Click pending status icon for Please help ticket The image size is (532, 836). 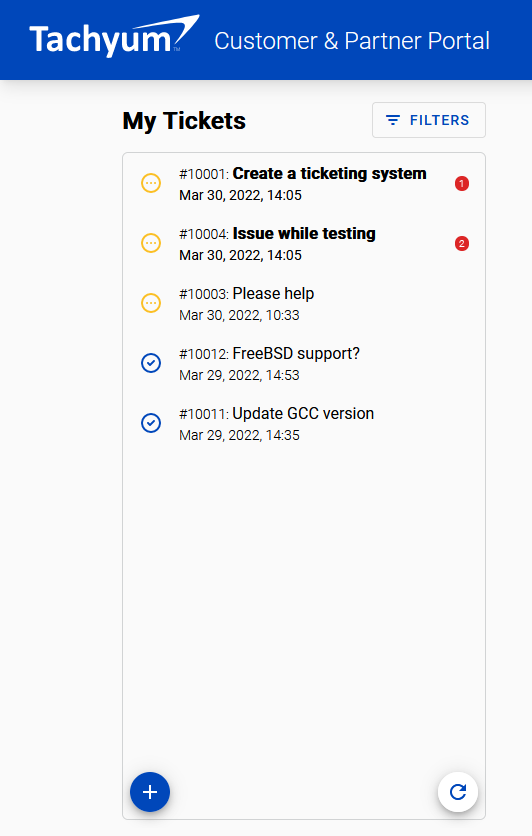tap(151, 303)
